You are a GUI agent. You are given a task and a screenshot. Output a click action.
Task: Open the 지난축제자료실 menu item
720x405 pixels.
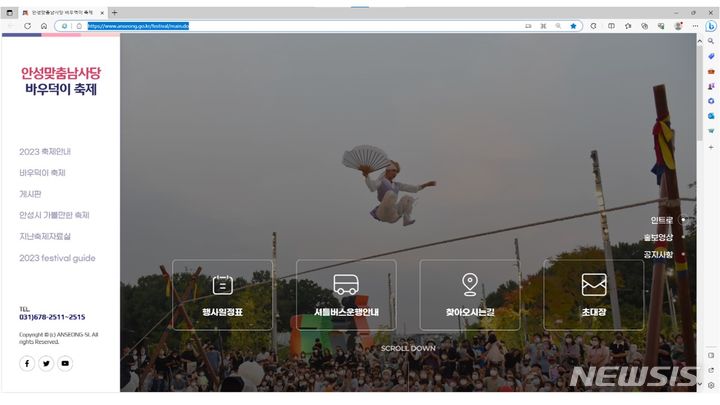point(45,236)
